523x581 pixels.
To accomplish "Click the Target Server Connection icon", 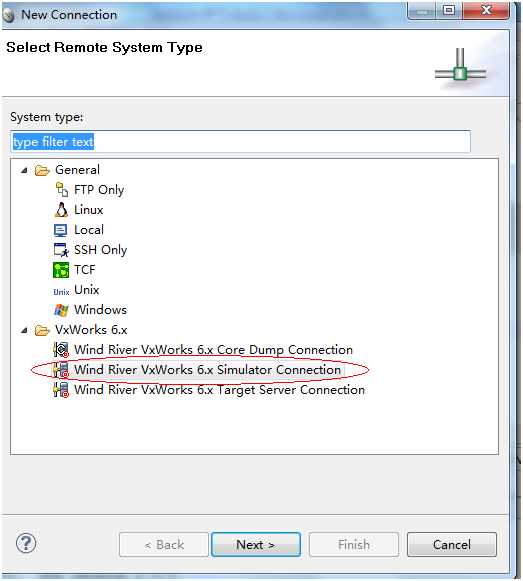I will (x=61, y=389).
